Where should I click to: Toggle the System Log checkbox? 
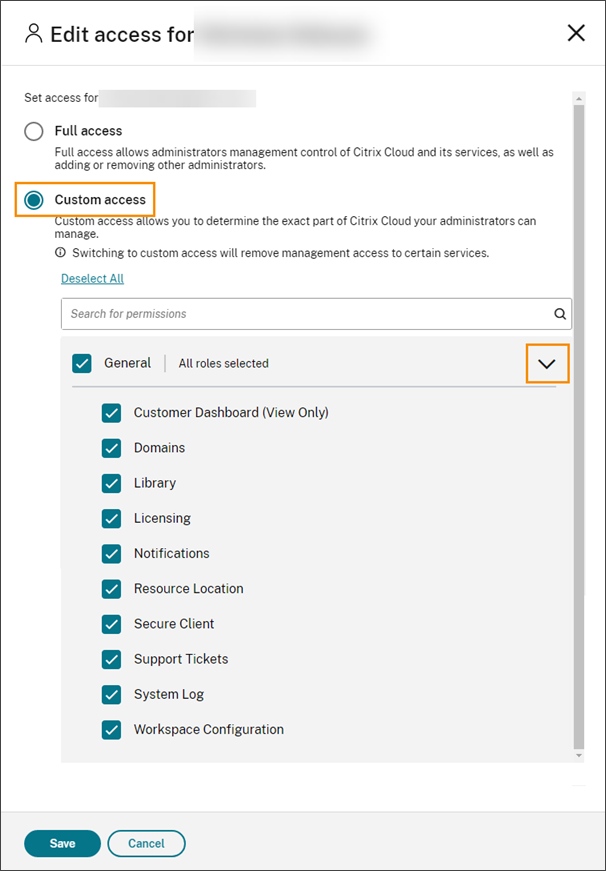(112, 694)
